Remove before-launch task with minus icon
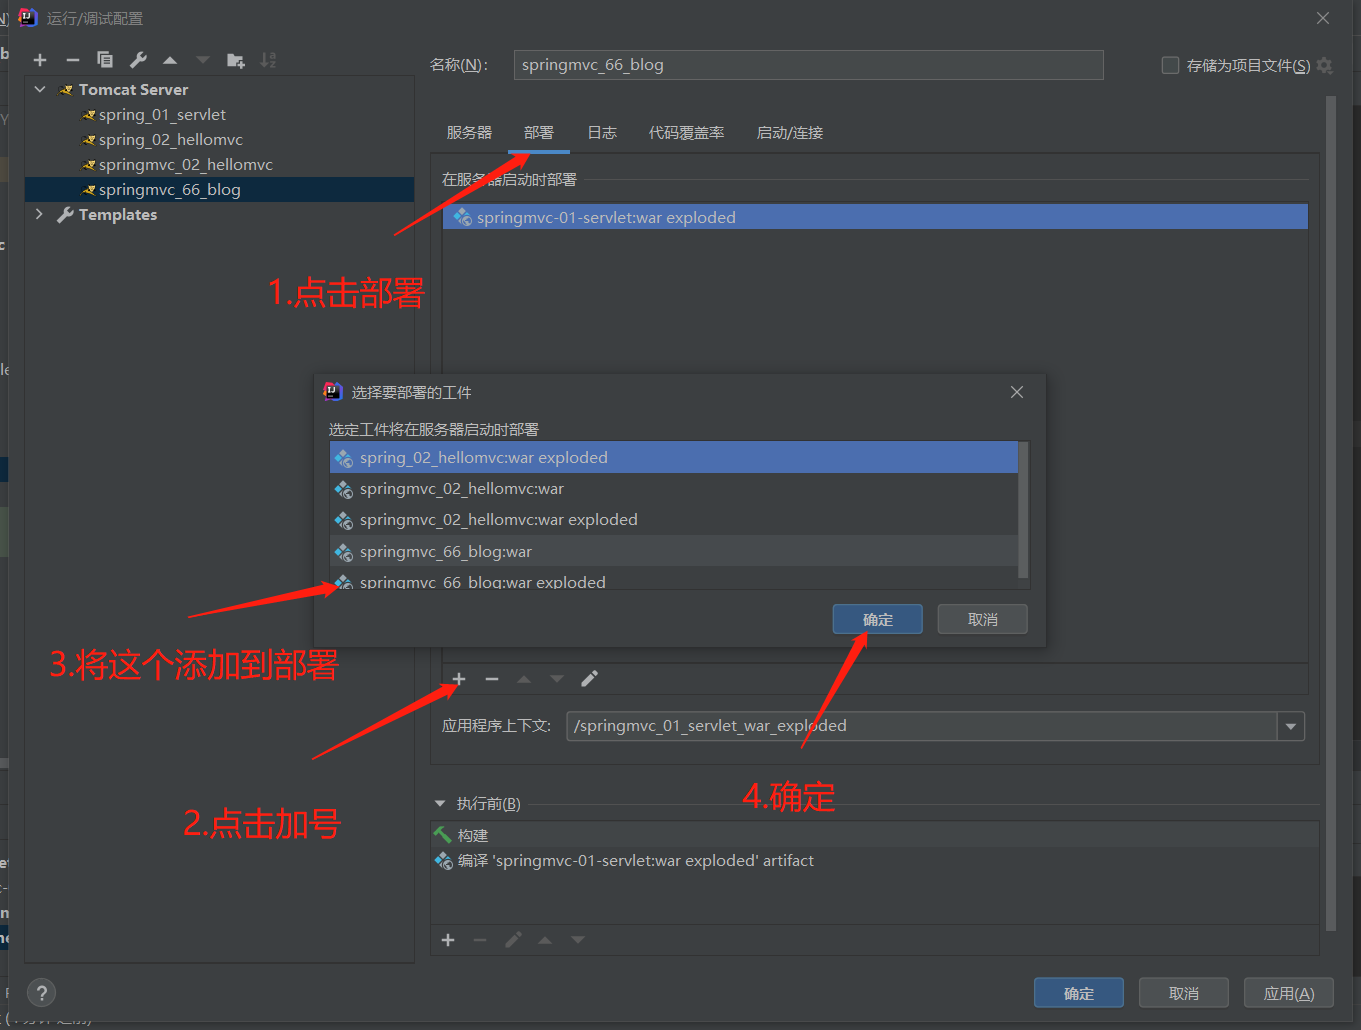 click(x=480, y=940)
